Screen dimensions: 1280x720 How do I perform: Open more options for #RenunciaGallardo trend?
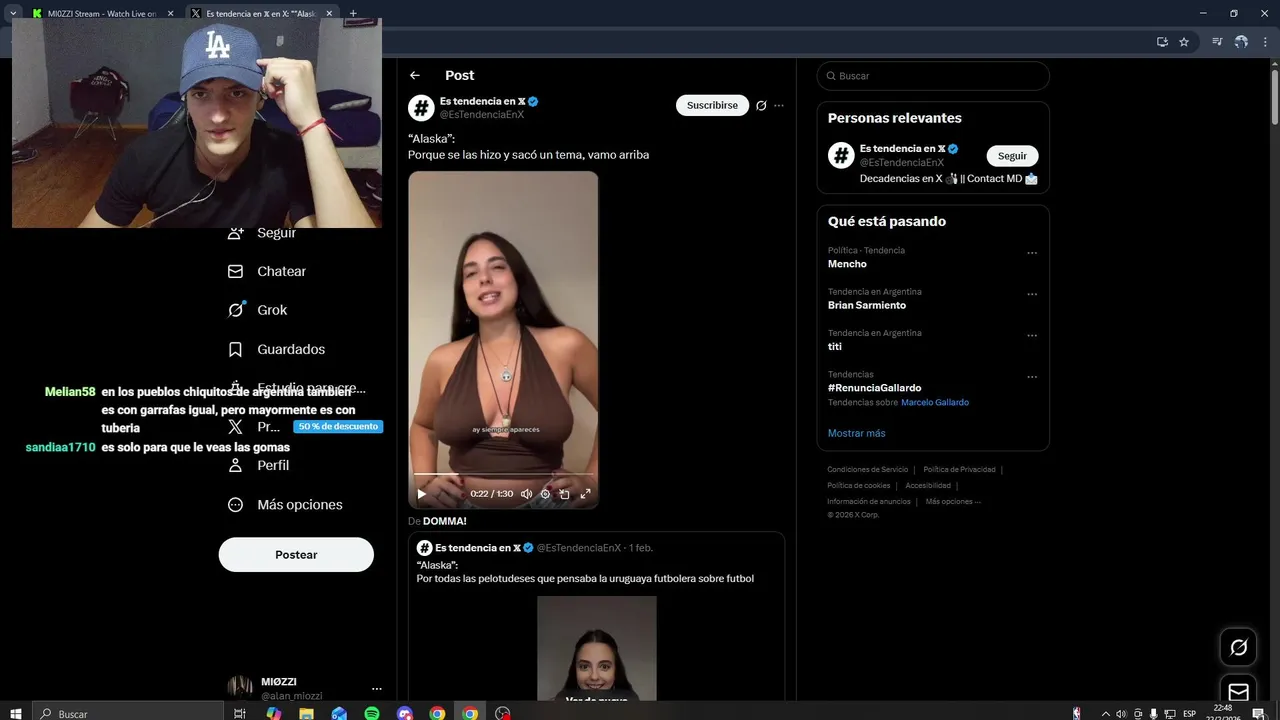coord(1032,377)
